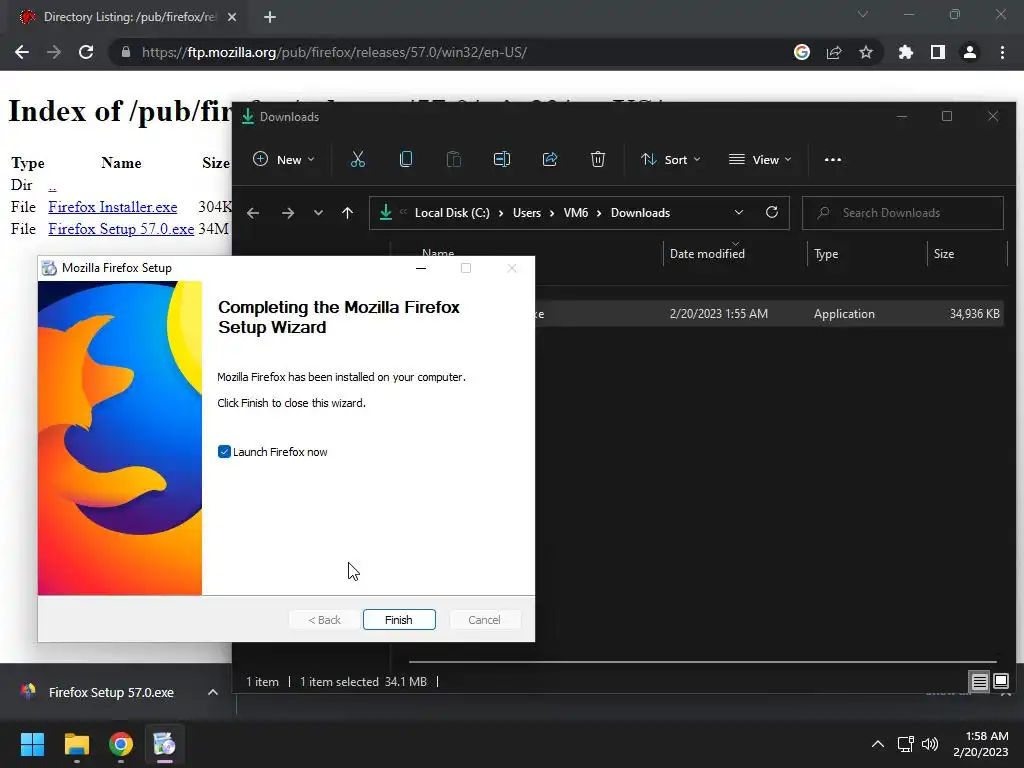Sort by Type column header
The width and height of the screenshot is (1024, 768).
click(x=867, y=254)
